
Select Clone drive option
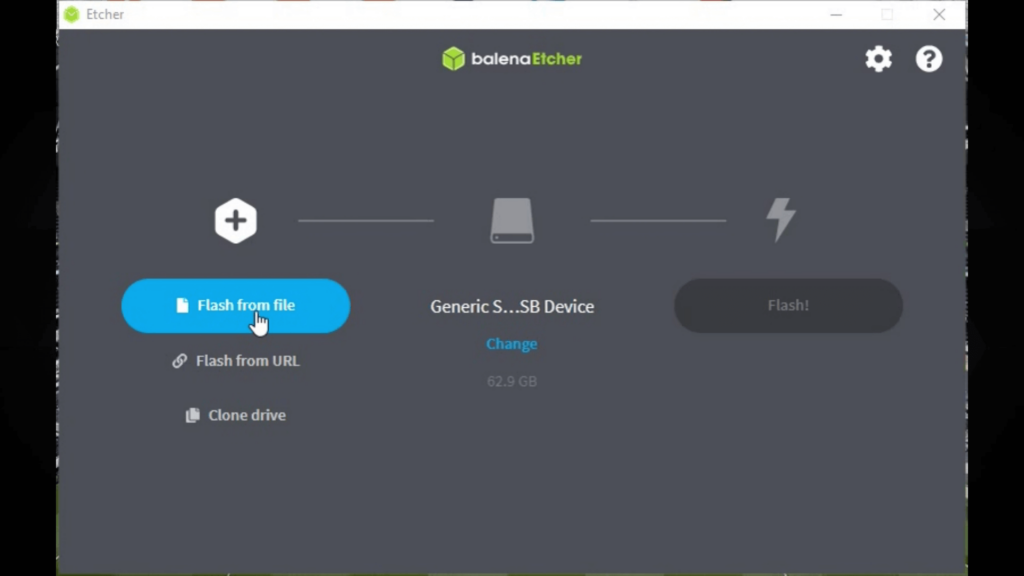tap(236, 415)
